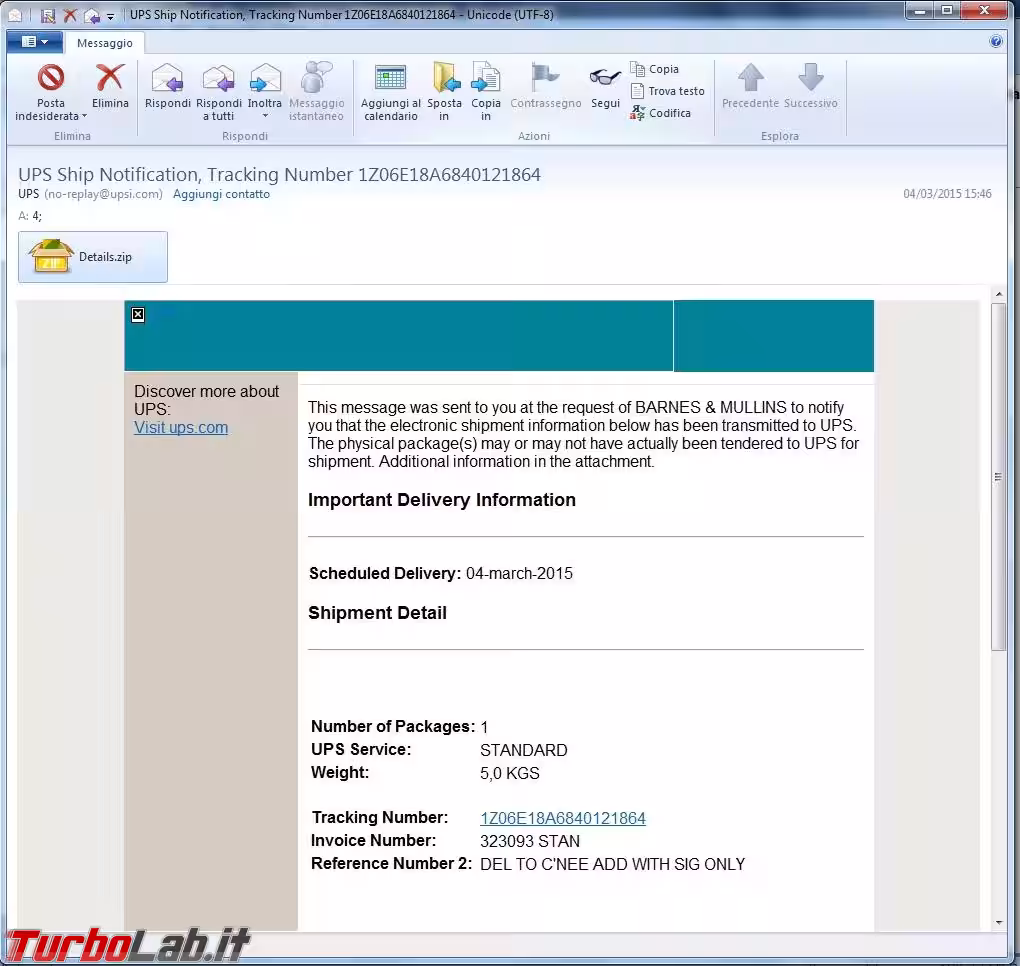Click the sender name UPS
This screenshot has height=966, width=1020.
point(29,194)
